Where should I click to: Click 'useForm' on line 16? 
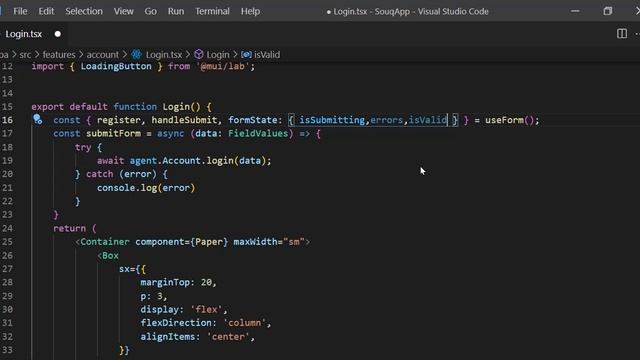pos(504,120)
